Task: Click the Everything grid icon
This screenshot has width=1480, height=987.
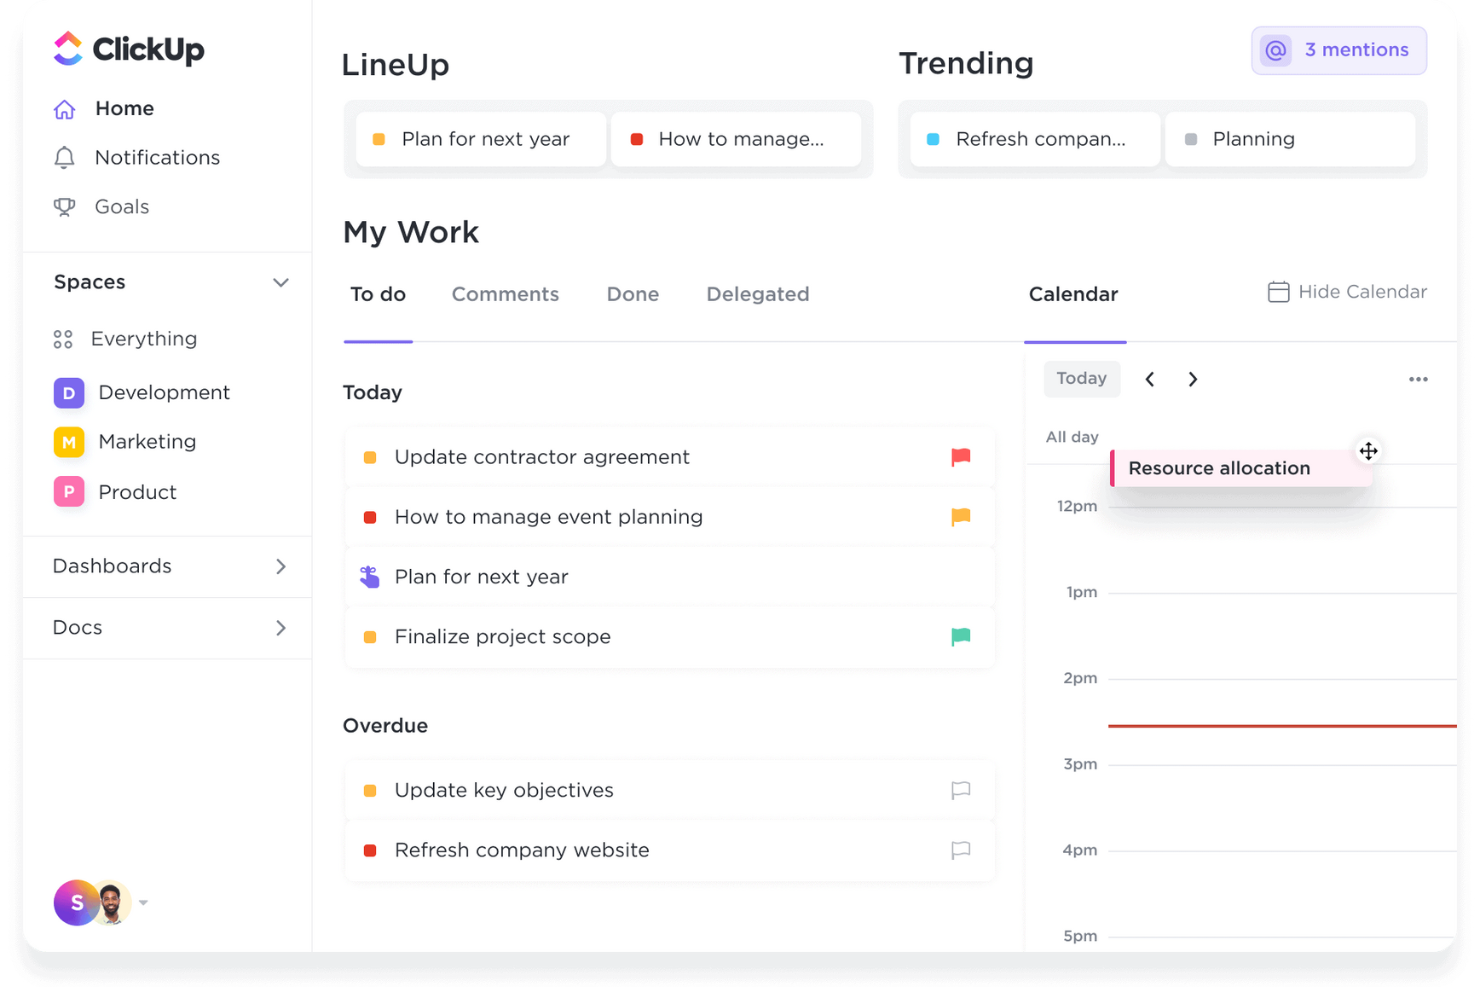Action: click(x=63, y=339)
